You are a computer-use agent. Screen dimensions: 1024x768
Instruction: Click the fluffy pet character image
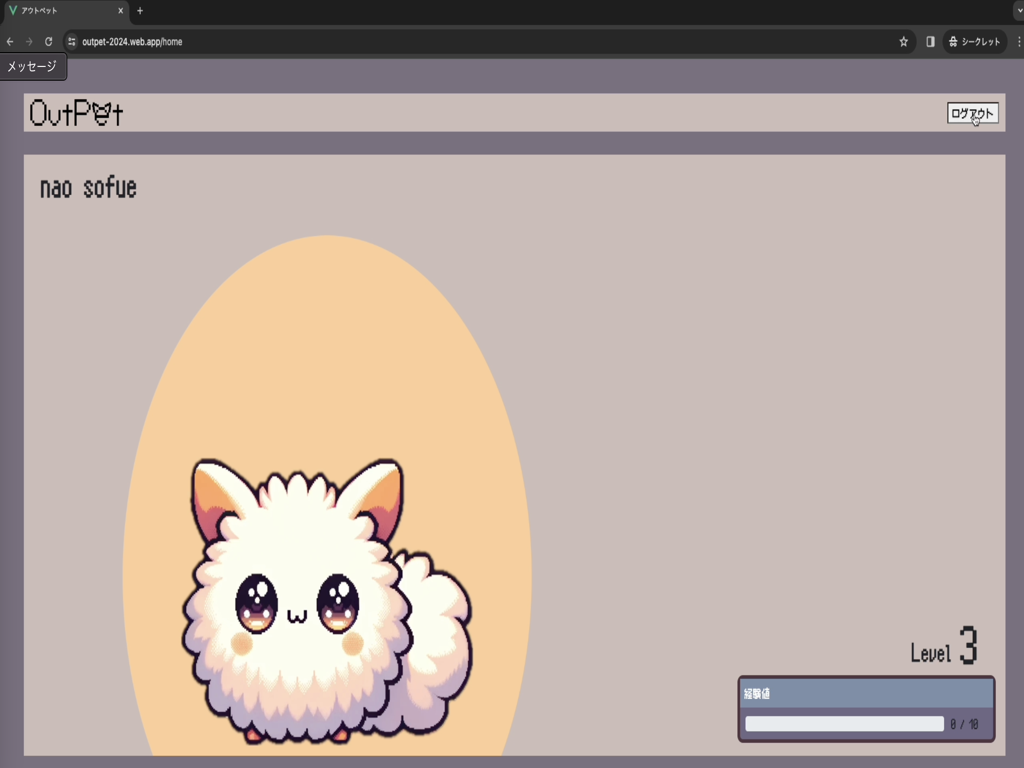tap(327, 601)
